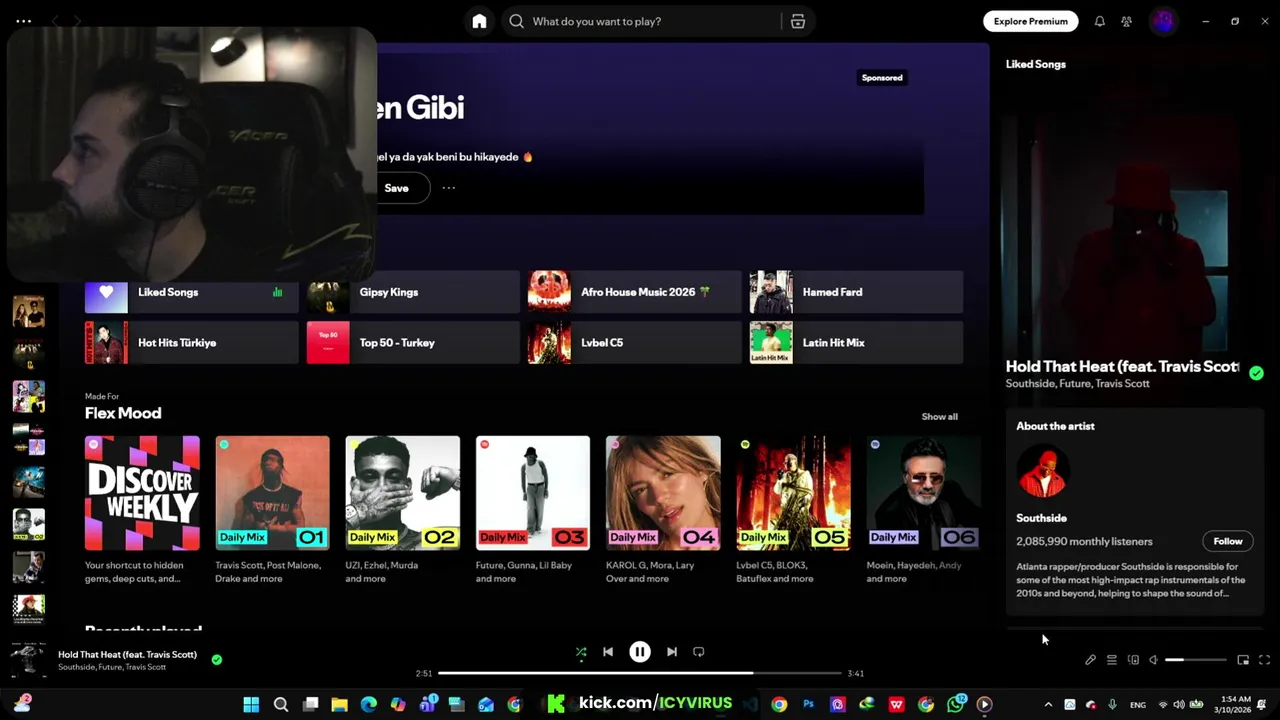This screenshot has height=720, width=1280.
Task: Save the sponsored playlist
Action: [397, 188]
